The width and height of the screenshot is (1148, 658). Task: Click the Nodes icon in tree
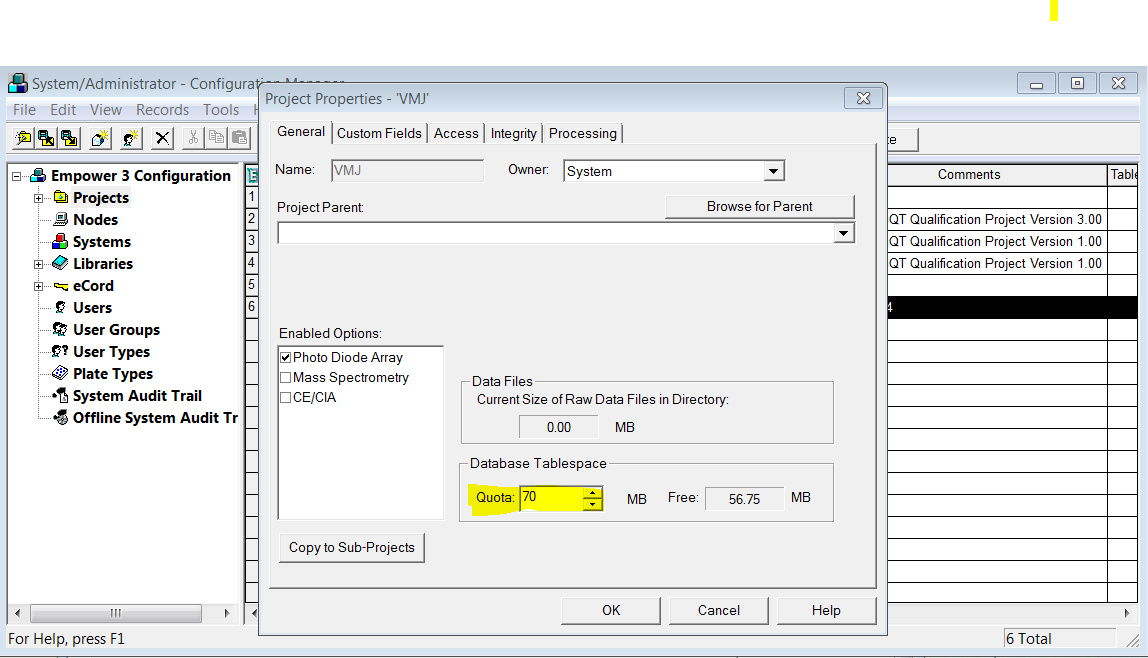pyautogui.click(x=61, y=220)
